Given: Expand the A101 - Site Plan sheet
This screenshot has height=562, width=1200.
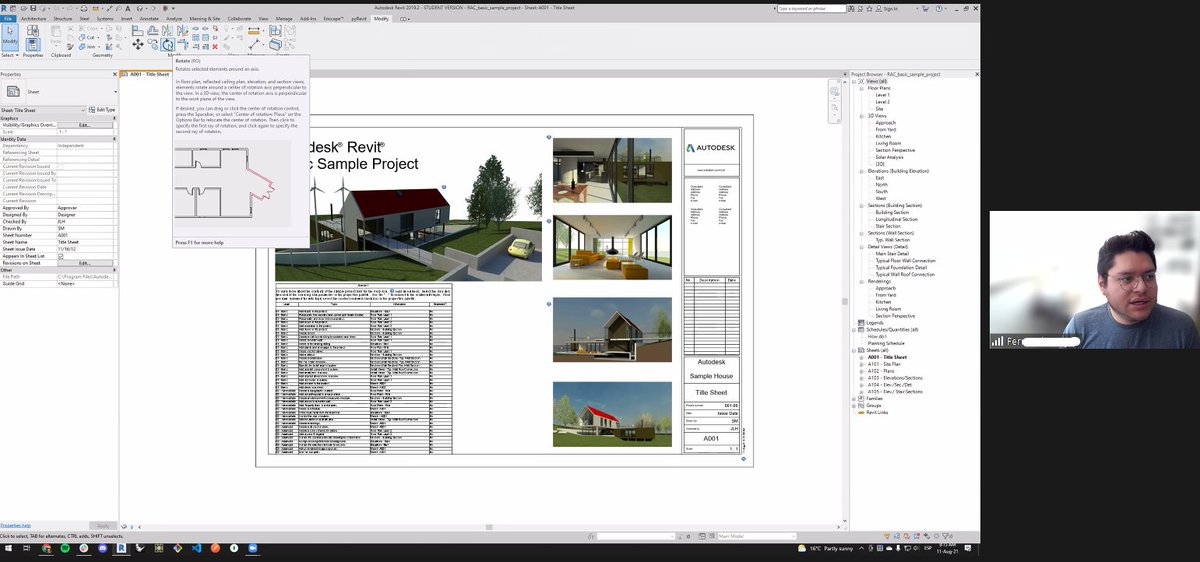Looking at the screenshot, I should coord(861,364).
